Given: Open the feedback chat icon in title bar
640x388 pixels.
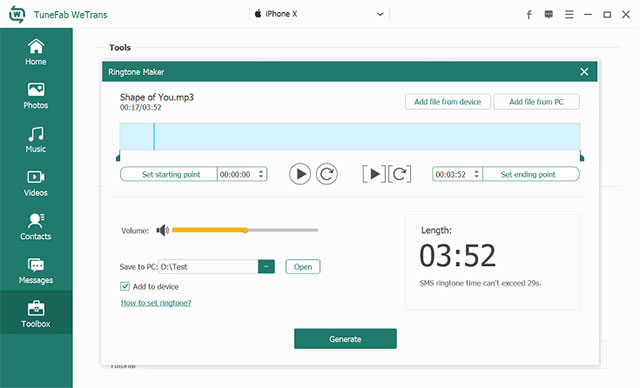Looking at the screenshot, I should tap(549, 15).
